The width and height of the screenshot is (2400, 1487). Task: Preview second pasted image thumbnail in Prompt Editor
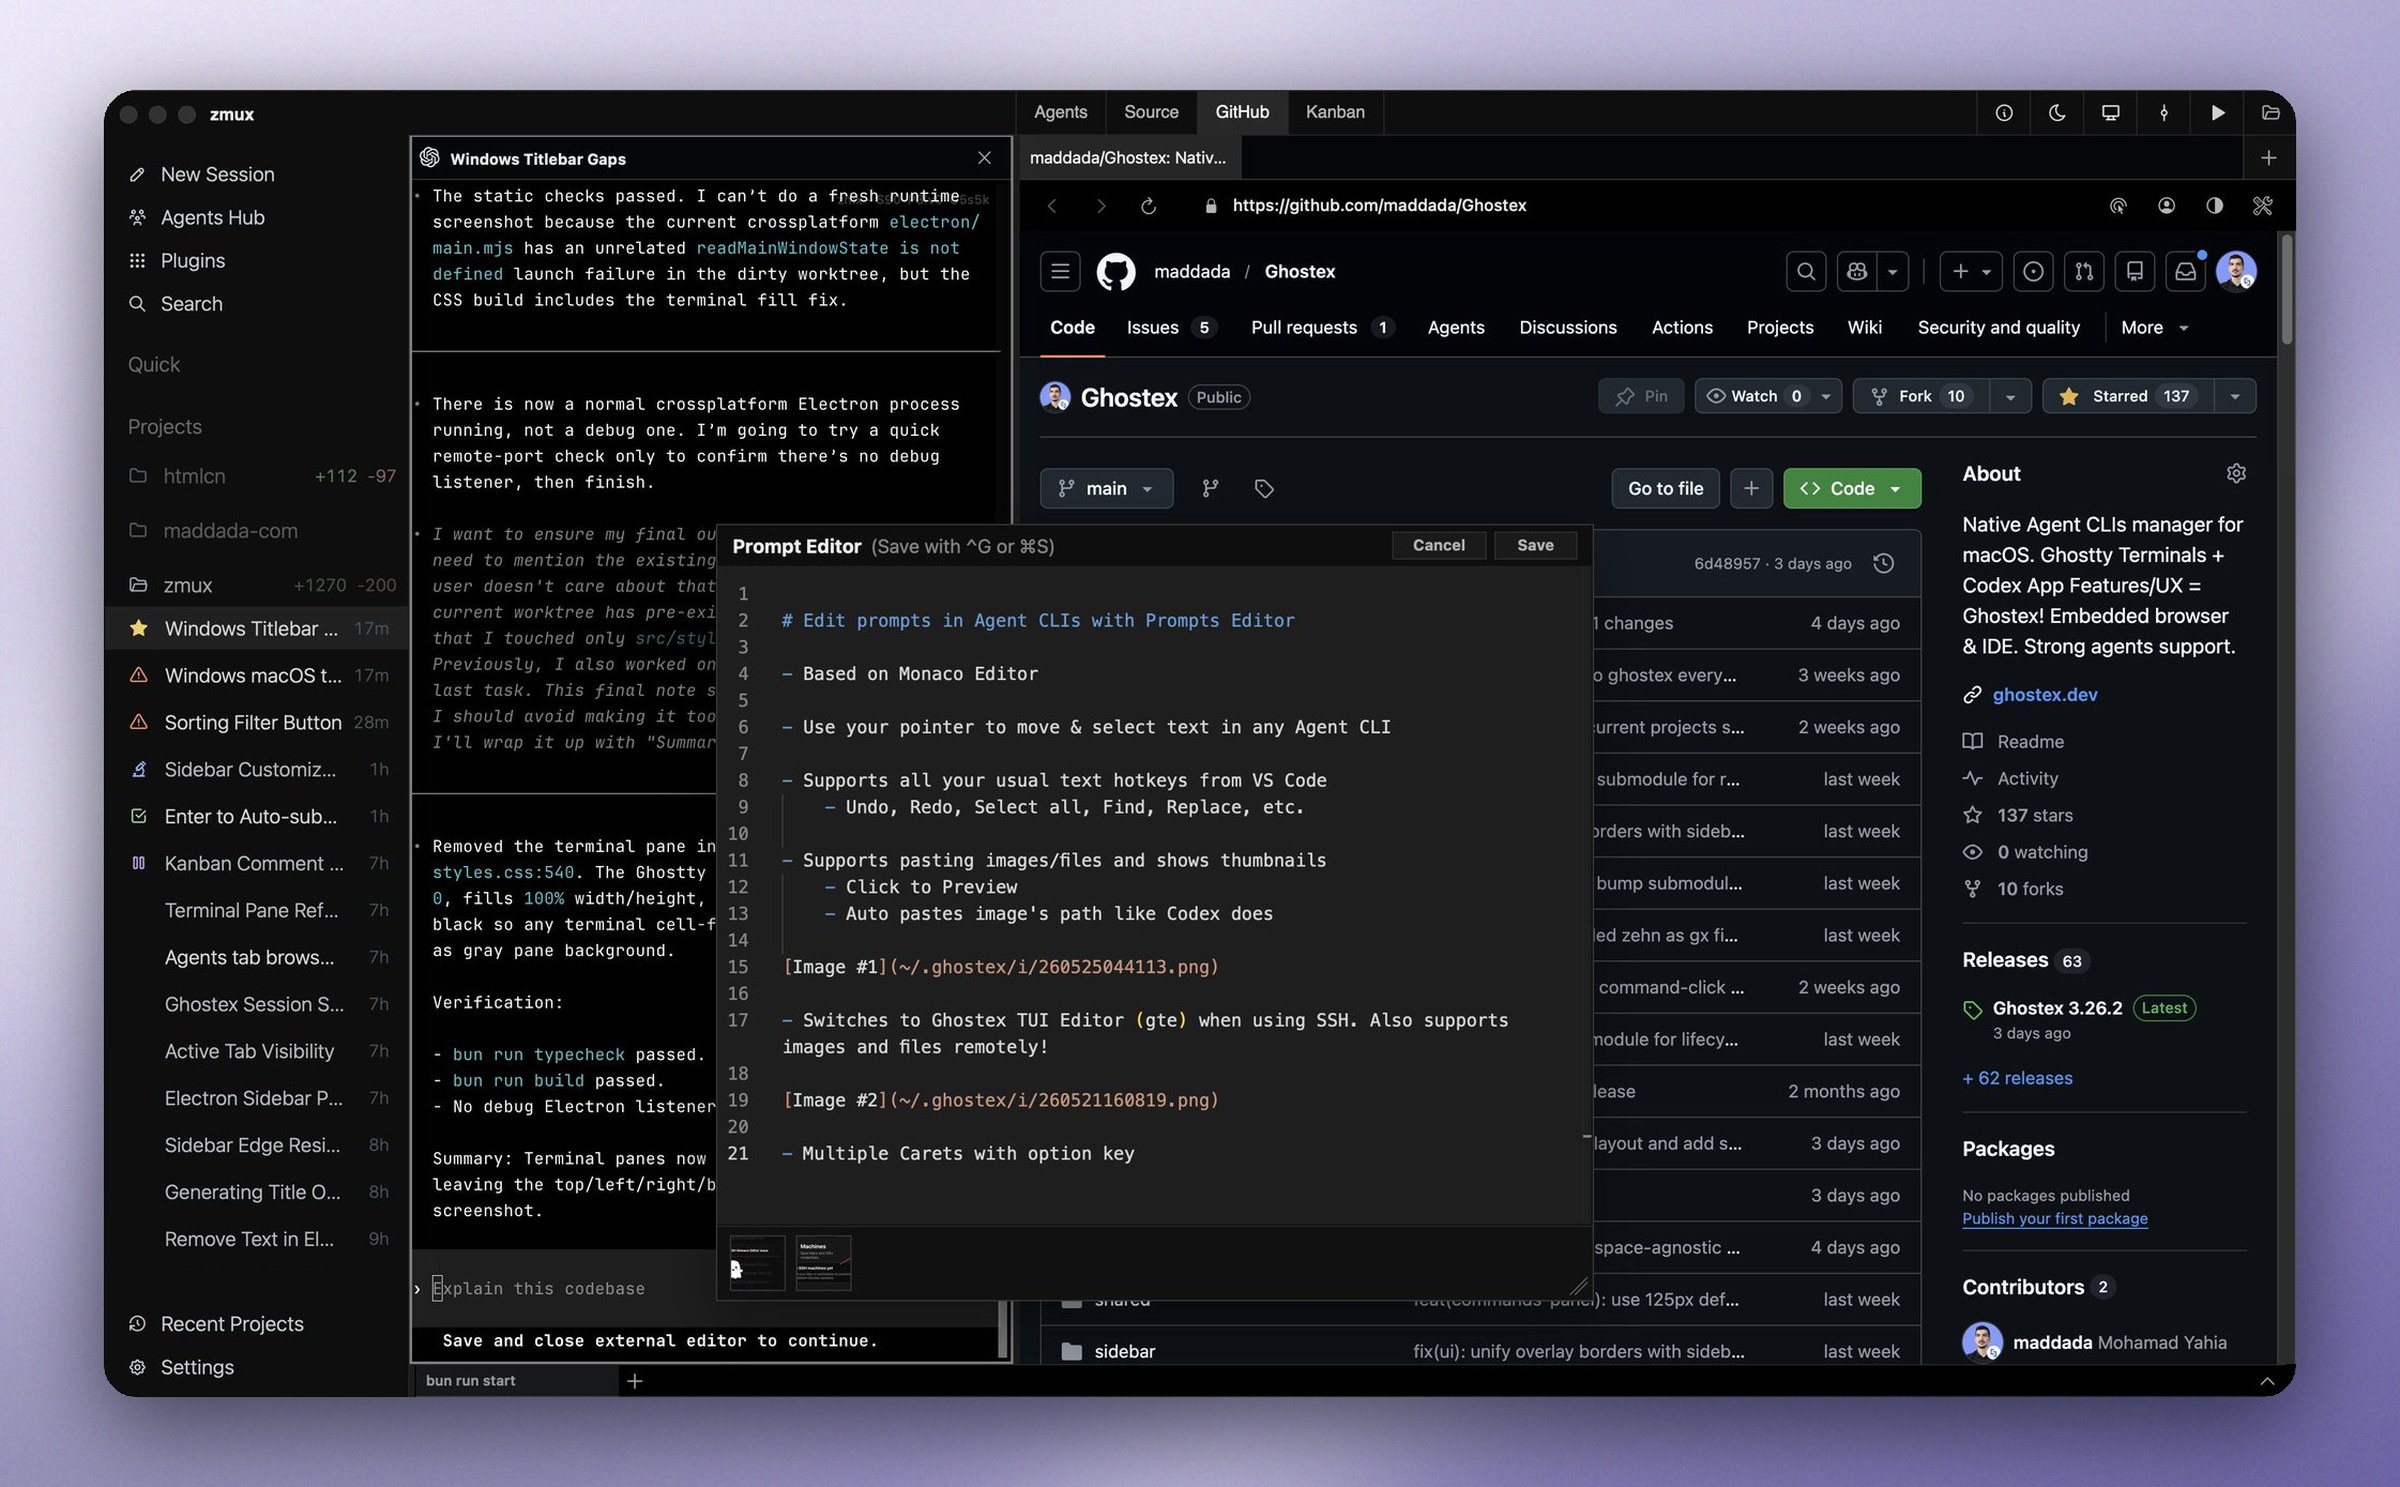click(x=823, y=1263)
